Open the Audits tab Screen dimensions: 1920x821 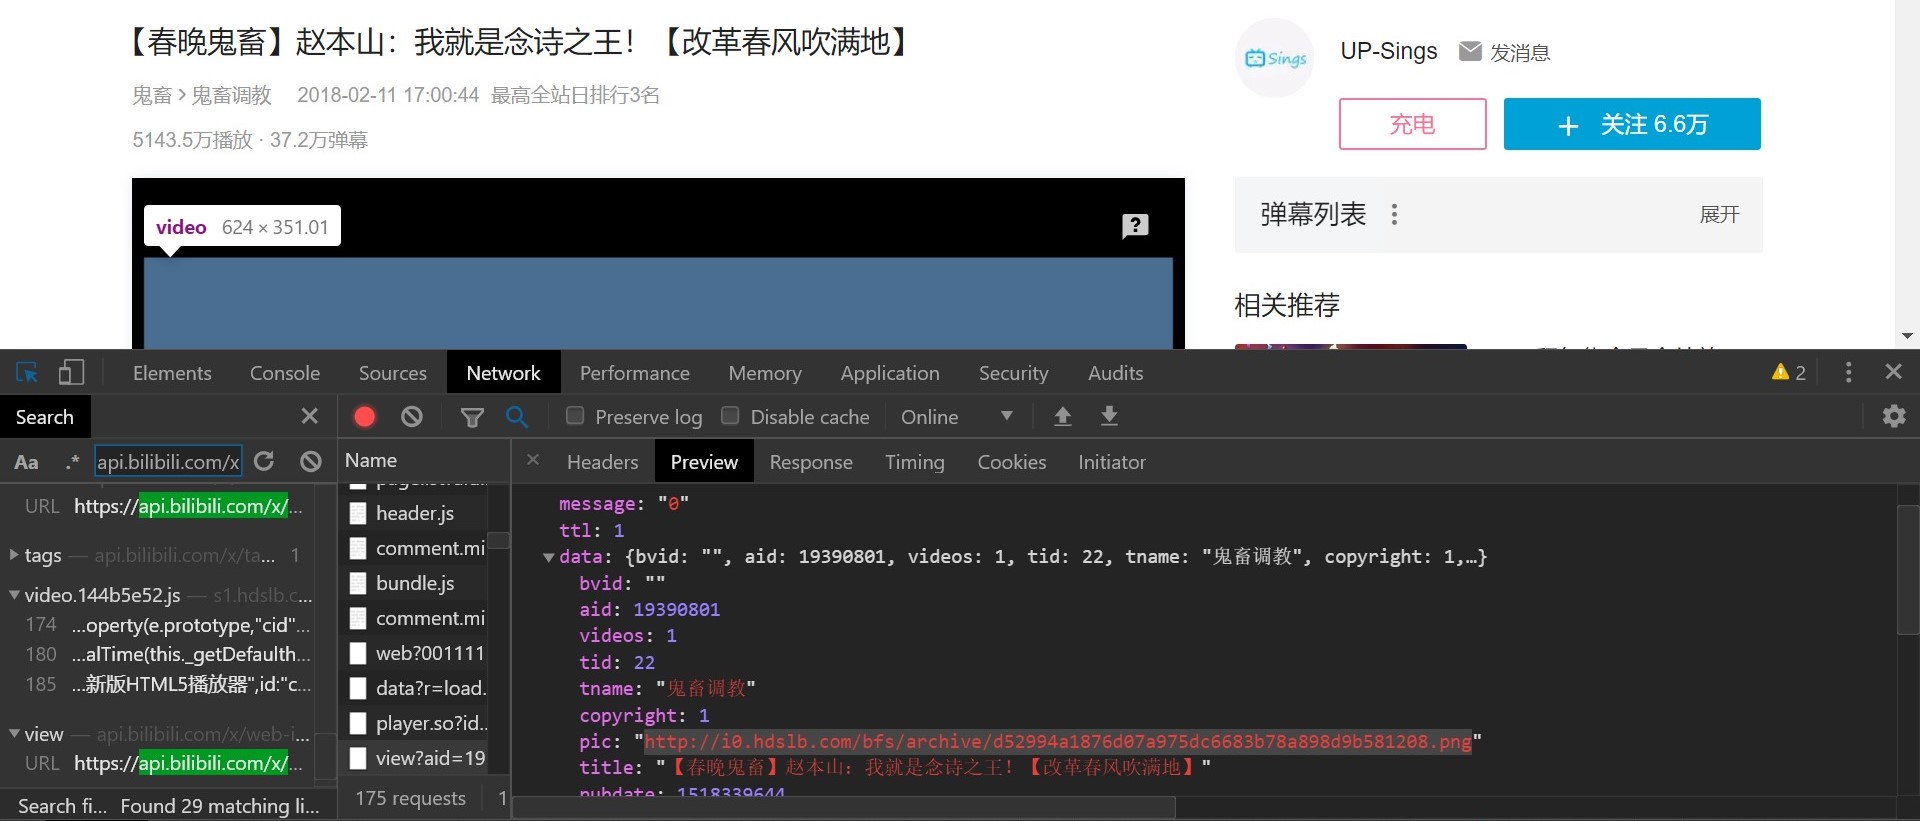(x=1116, y=373)
